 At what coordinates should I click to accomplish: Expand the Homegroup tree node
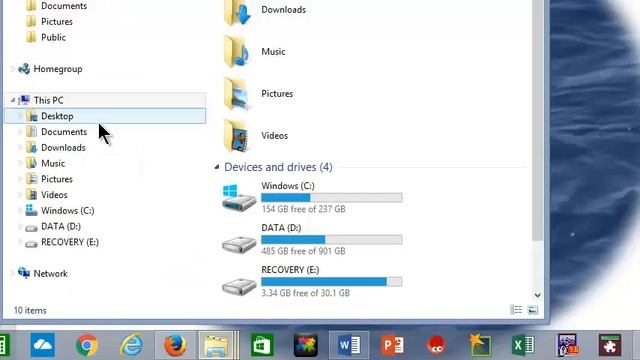[x=13, y=69]
